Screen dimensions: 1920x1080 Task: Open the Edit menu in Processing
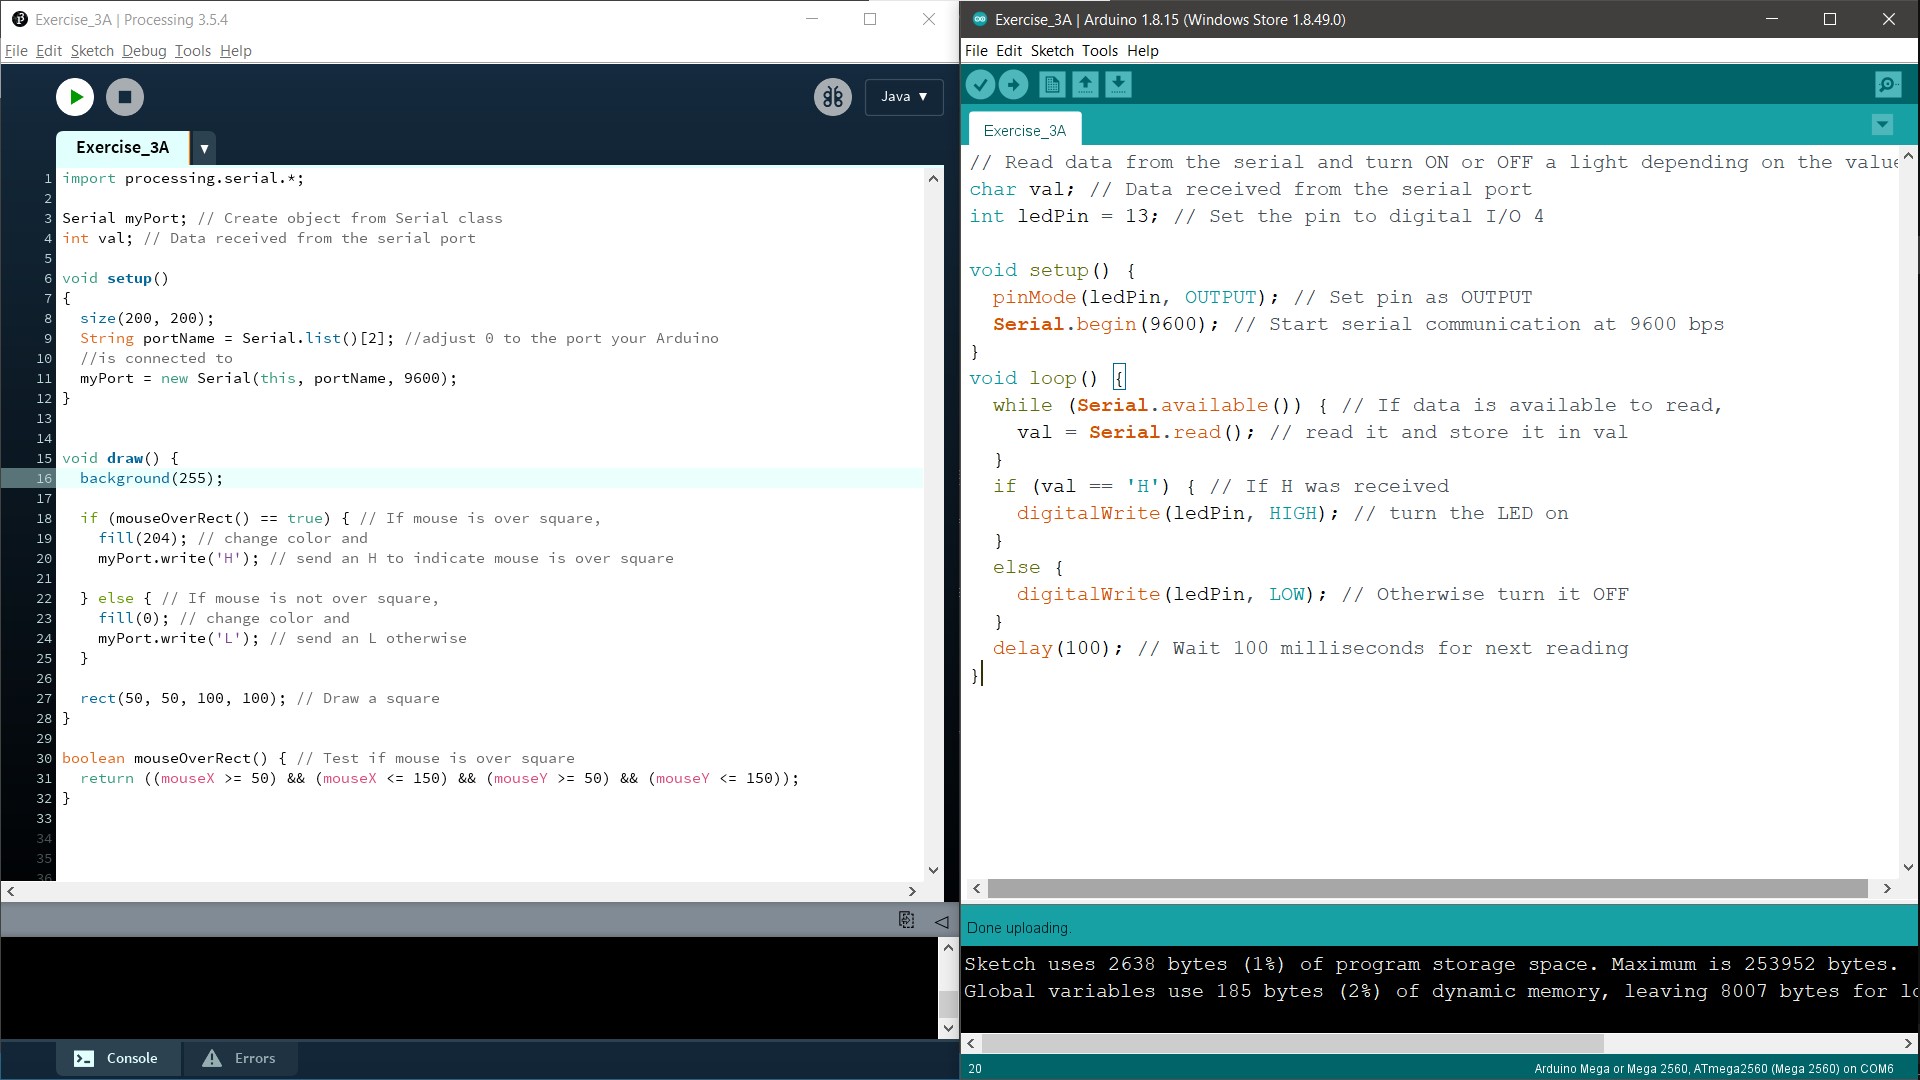49,51
